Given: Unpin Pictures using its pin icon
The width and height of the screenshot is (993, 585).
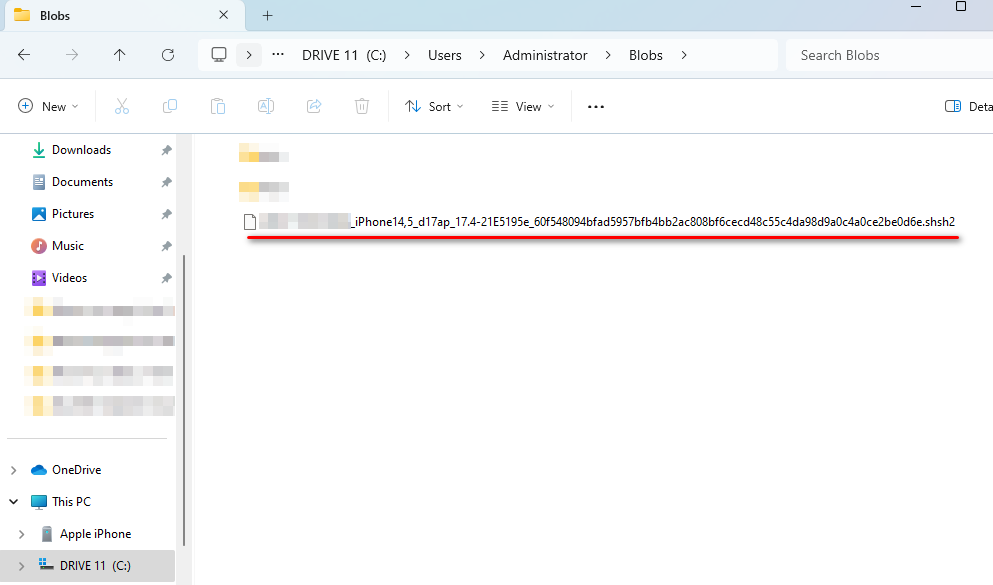Looking at the screenshot, I should pyautogui.click(x=167, y=214).
